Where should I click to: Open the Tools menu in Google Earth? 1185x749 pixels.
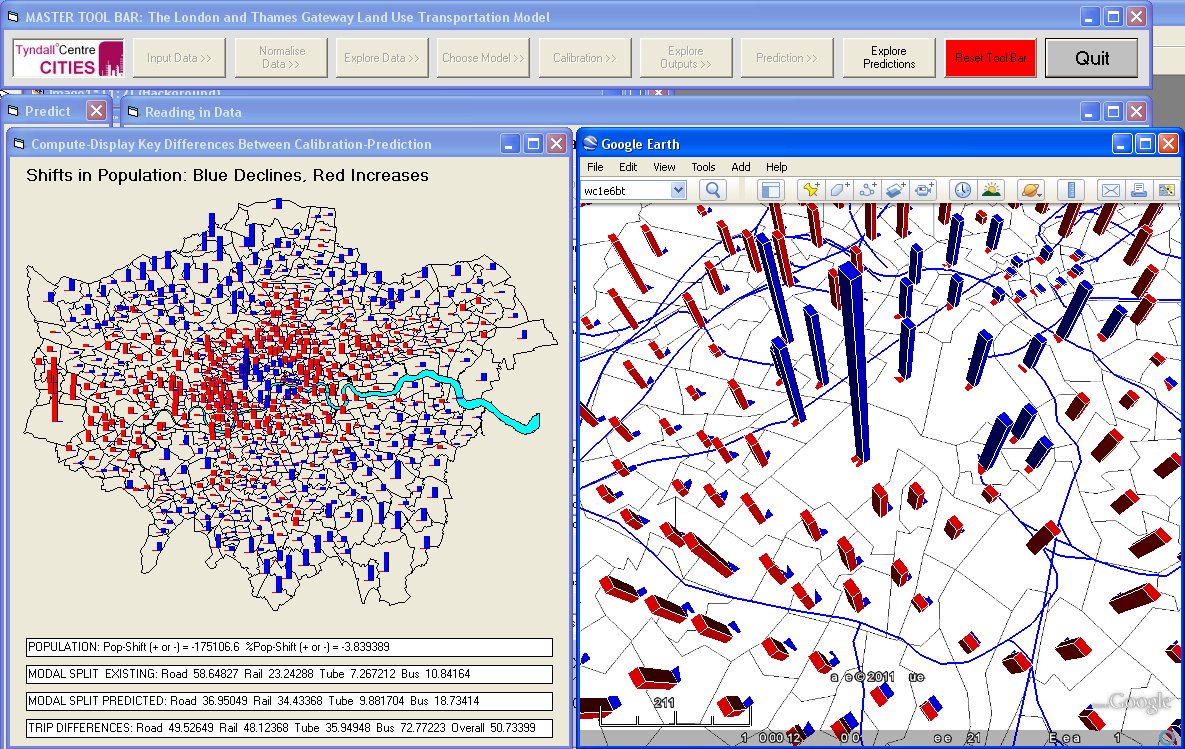pyautogui.click(x=703, y=167)
